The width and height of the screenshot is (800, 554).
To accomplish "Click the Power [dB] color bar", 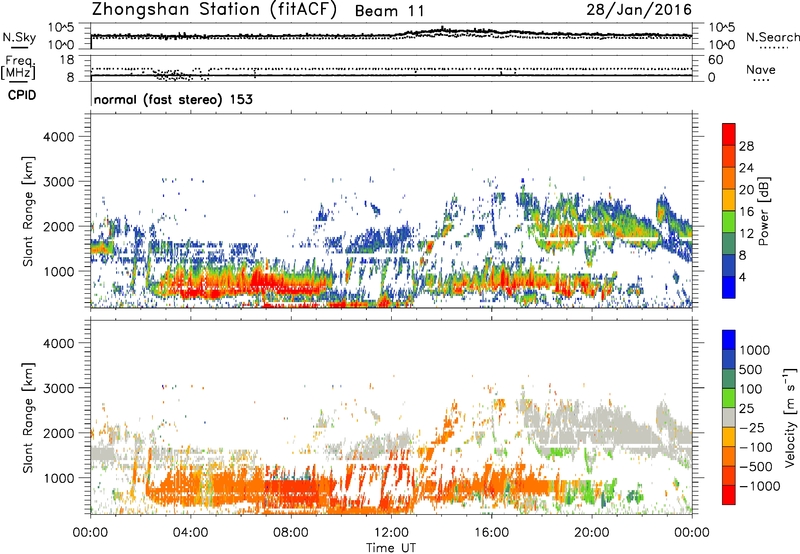I will (x=729, y=211).
